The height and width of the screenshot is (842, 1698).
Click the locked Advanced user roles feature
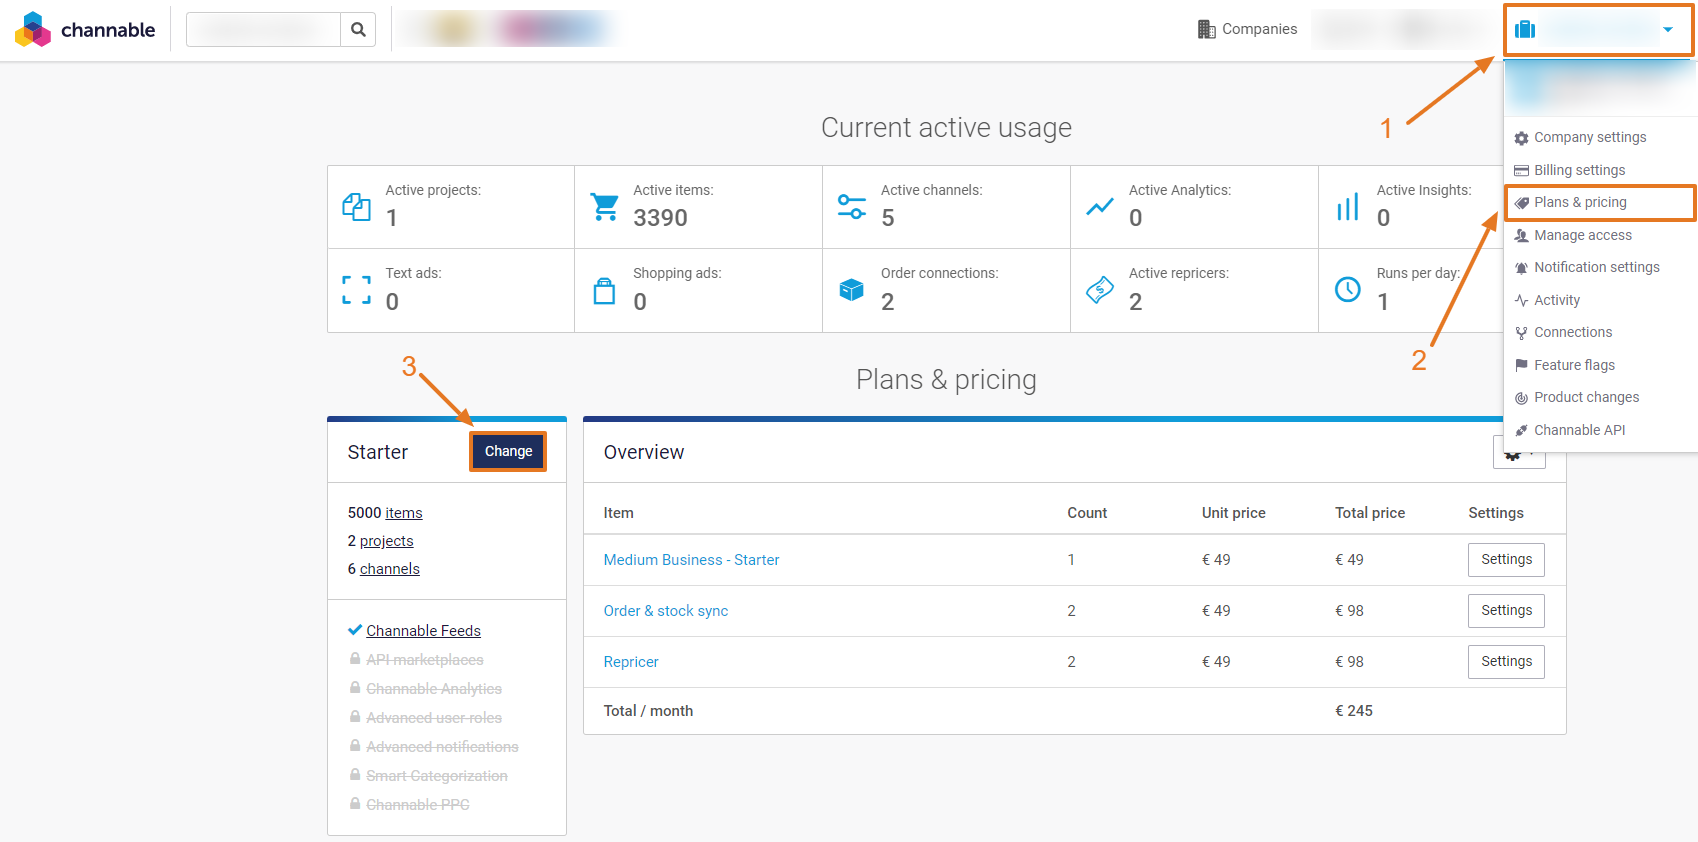(x=434, y=718)
